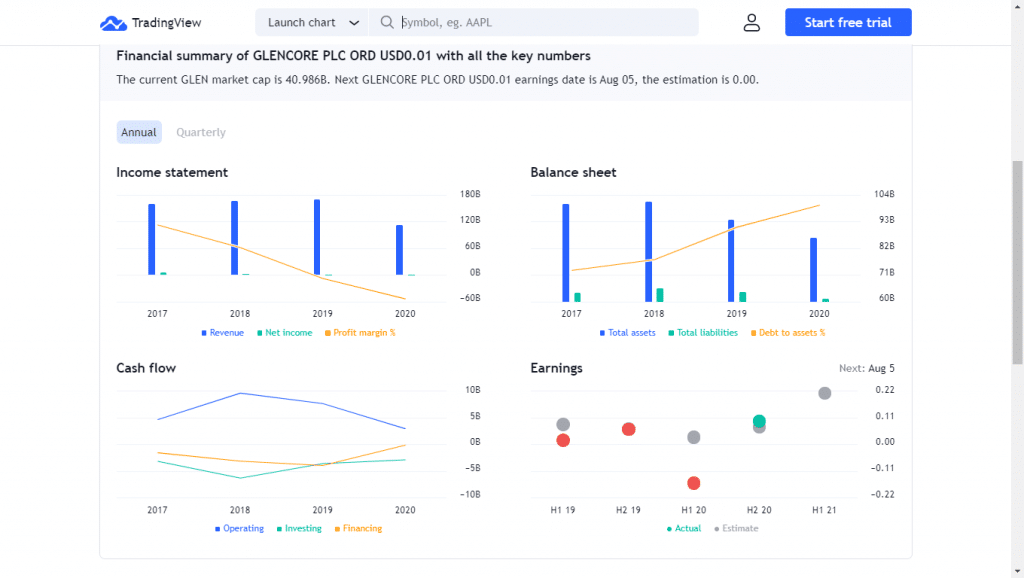Toggle the Financing cash flow legend item
Screen dimensions: 1024x578
358,528
